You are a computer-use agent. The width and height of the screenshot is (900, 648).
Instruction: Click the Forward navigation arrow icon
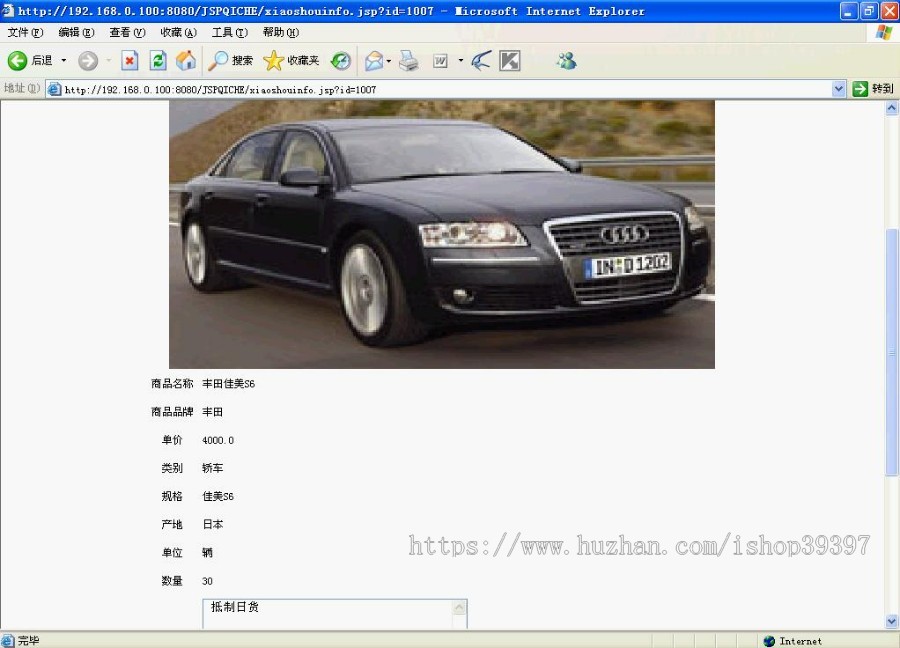point(88,60)
